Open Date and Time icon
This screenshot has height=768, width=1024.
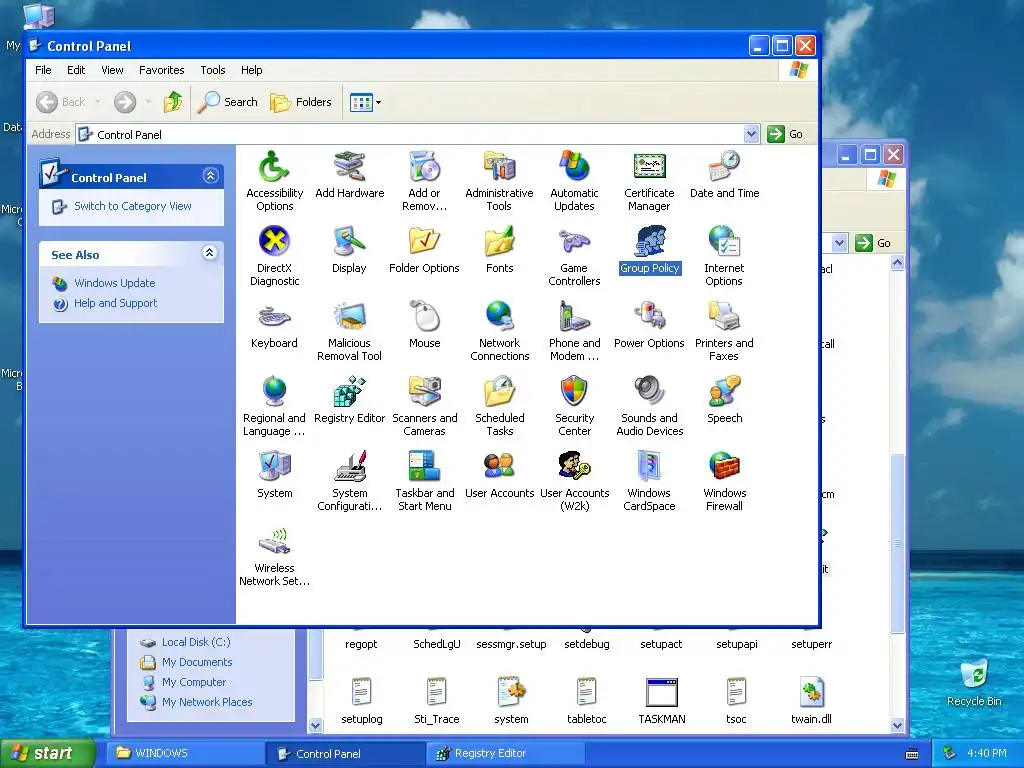tap(724, 174)
